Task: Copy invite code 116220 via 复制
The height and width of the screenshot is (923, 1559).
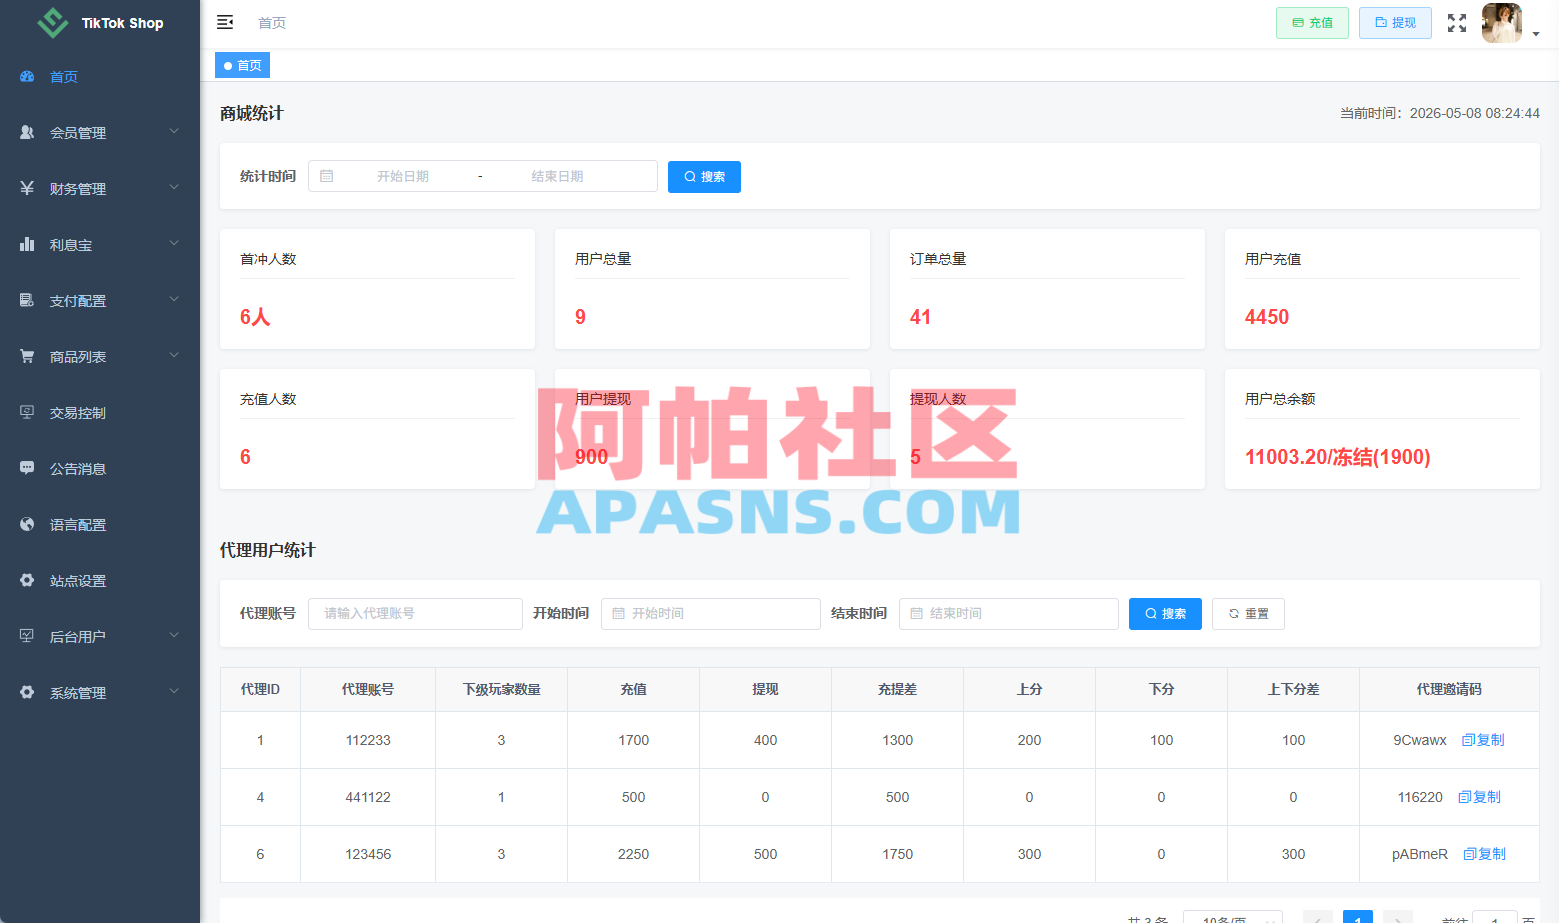Action: [x=1479, y=797]
